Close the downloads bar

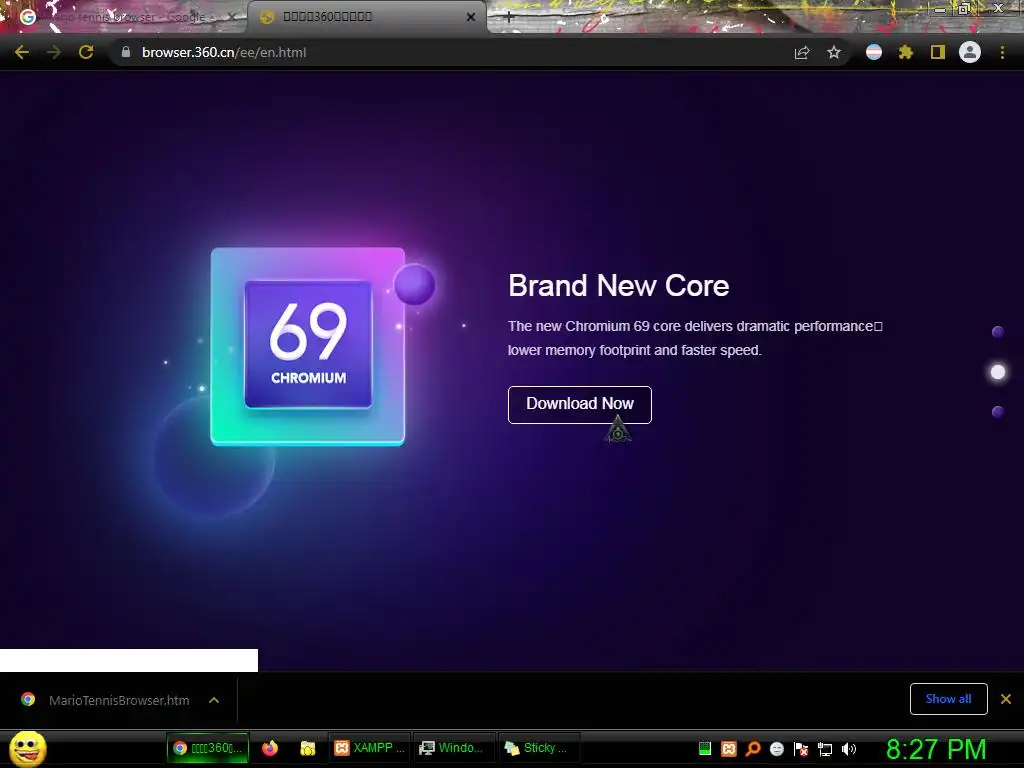click(x=1006, y=699)
